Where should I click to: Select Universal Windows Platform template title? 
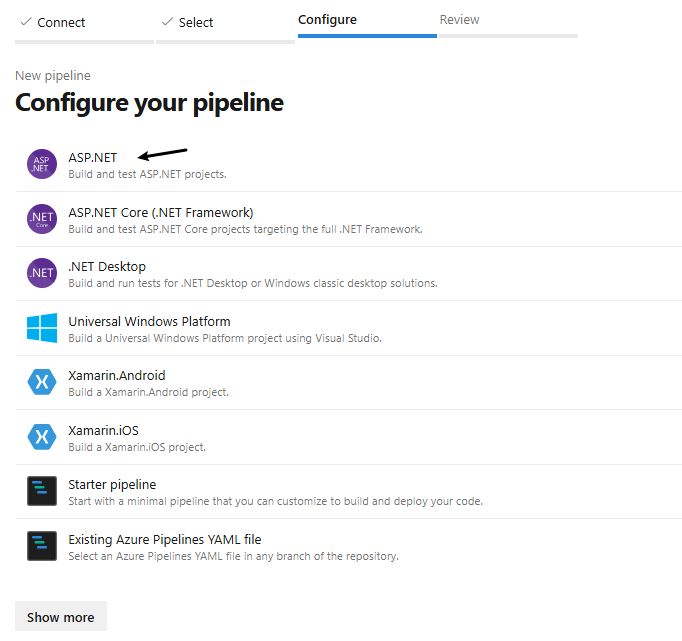[x=149, y=321]
